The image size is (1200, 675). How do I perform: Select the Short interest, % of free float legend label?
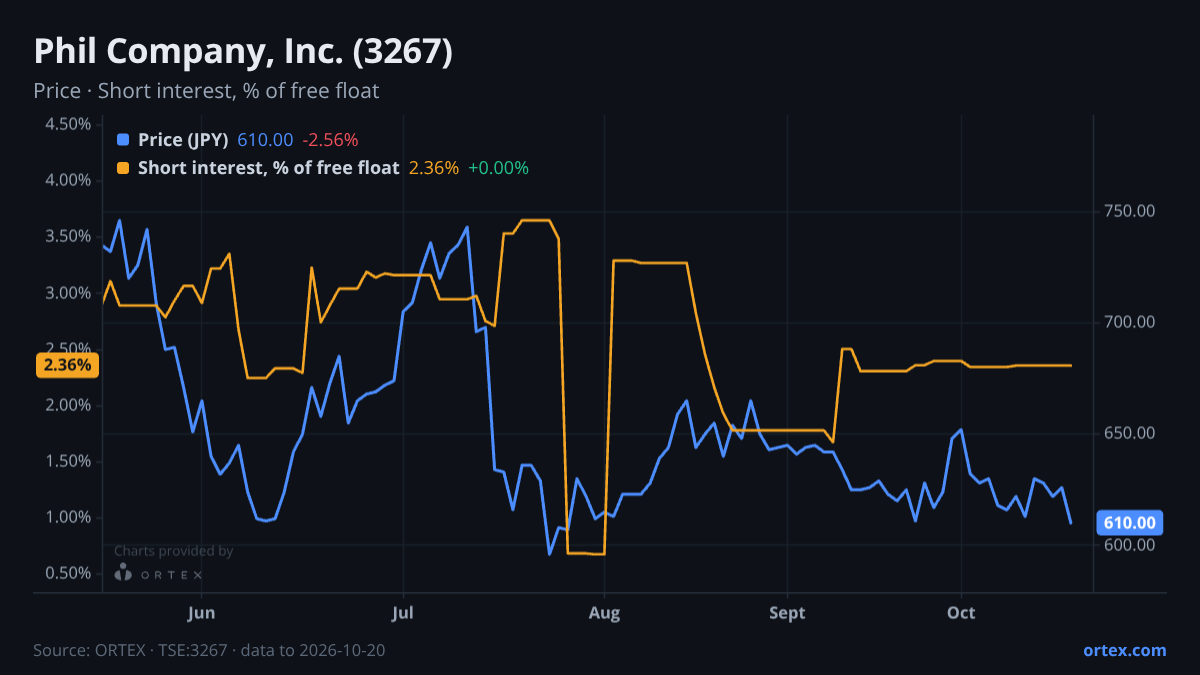click(269, 168)
